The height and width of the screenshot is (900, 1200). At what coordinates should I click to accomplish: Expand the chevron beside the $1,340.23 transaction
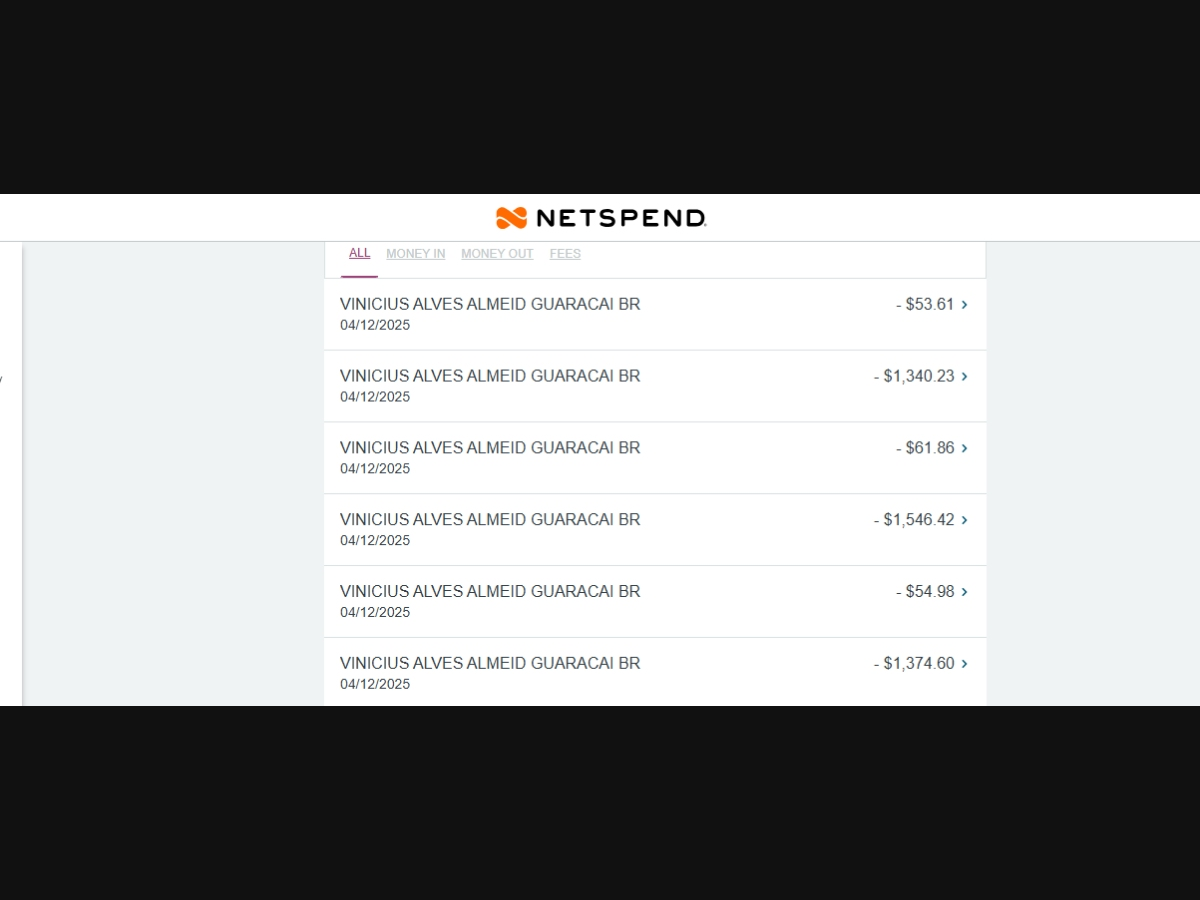point(964,377)
